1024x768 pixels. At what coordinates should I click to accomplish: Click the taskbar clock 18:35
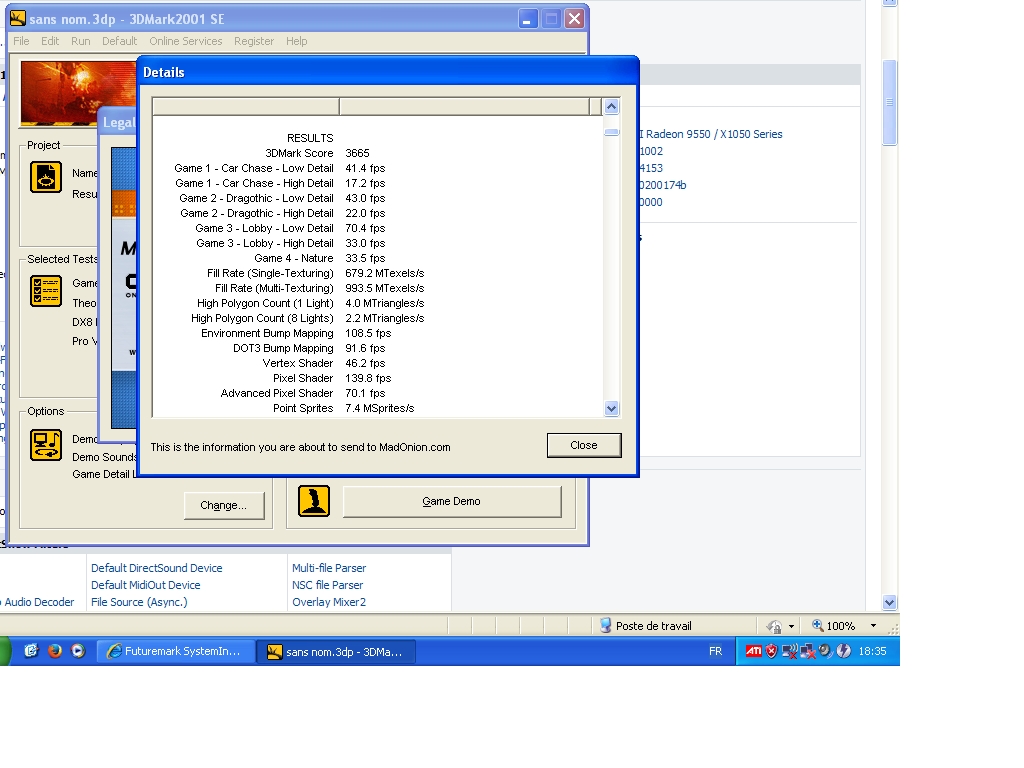pos(872,651)
